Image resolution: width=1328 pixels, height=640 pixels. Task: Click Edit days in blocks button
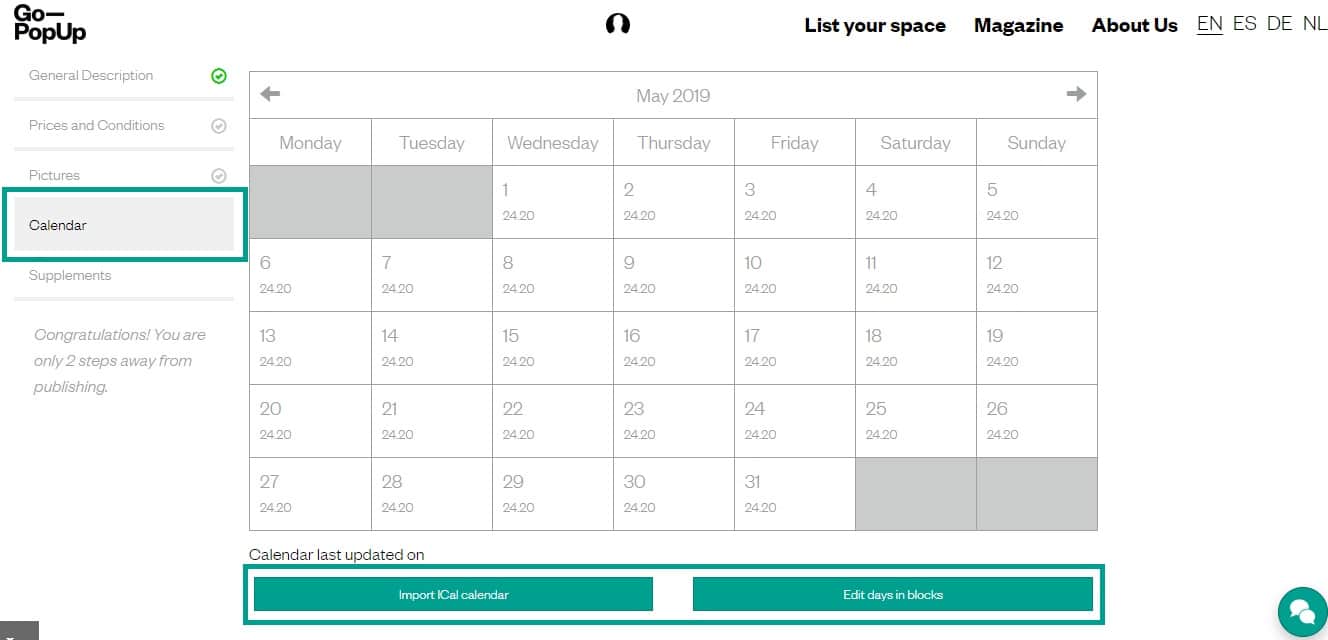892,594
